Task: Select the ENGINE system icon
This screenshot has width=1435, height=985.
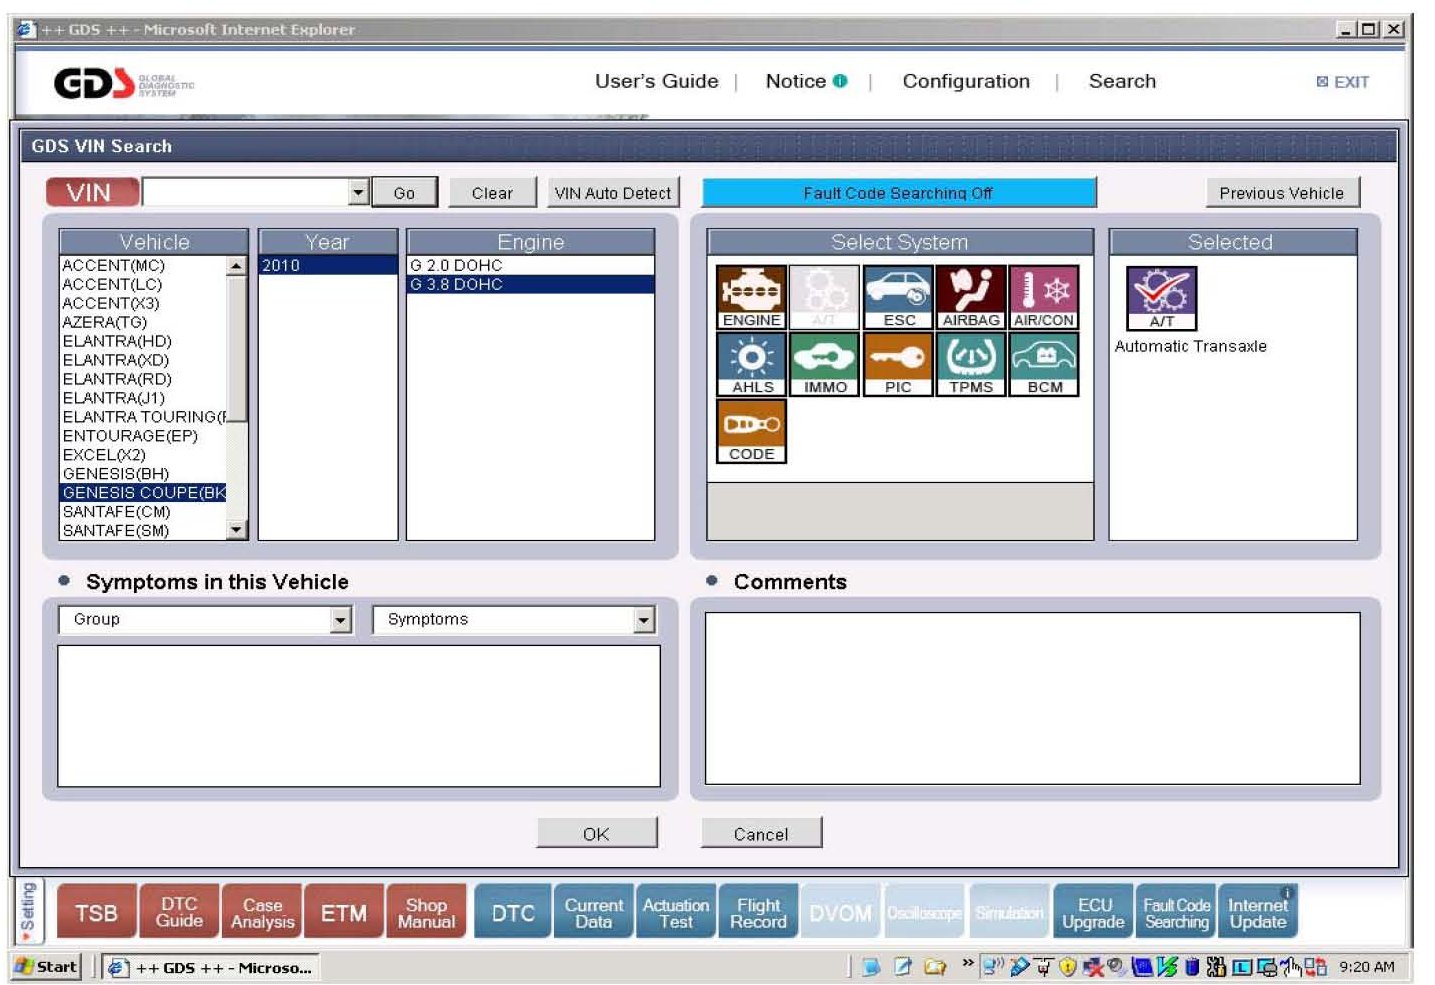Action: [751, 297]
